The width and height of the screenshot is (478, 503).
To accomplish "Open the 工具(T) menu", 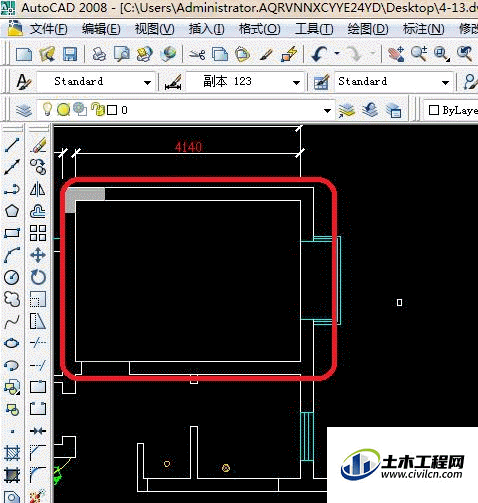I will tap(314, 29).
